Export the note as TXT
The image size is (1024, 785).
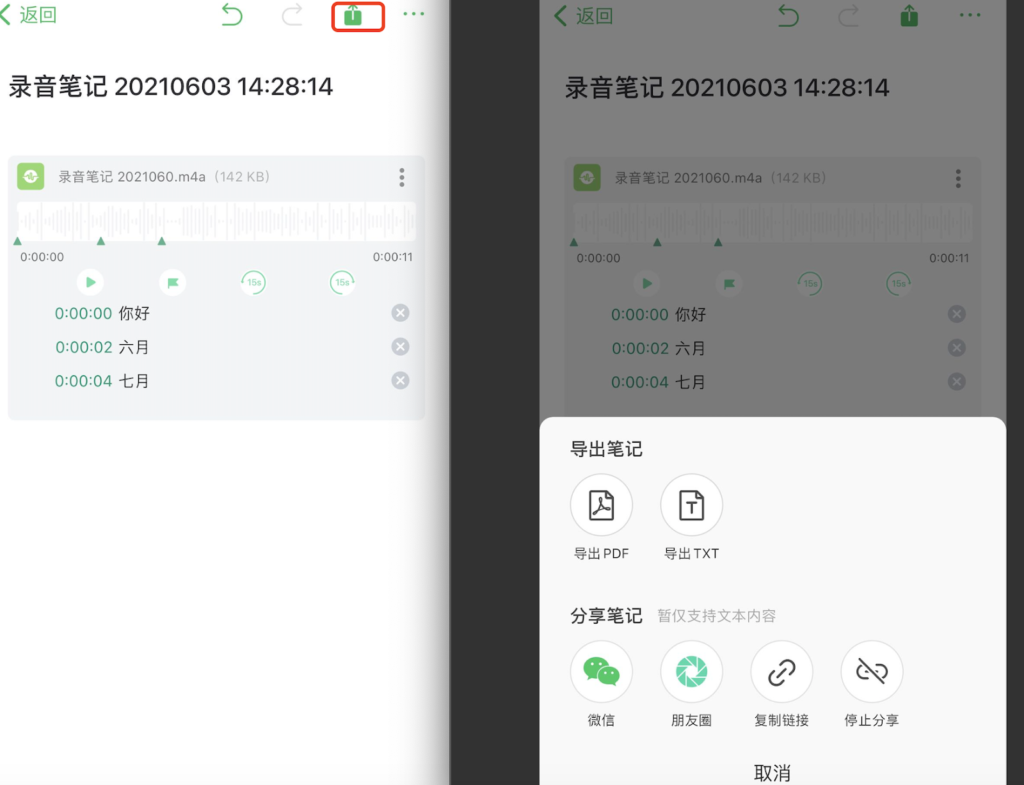tap(691, 506)
